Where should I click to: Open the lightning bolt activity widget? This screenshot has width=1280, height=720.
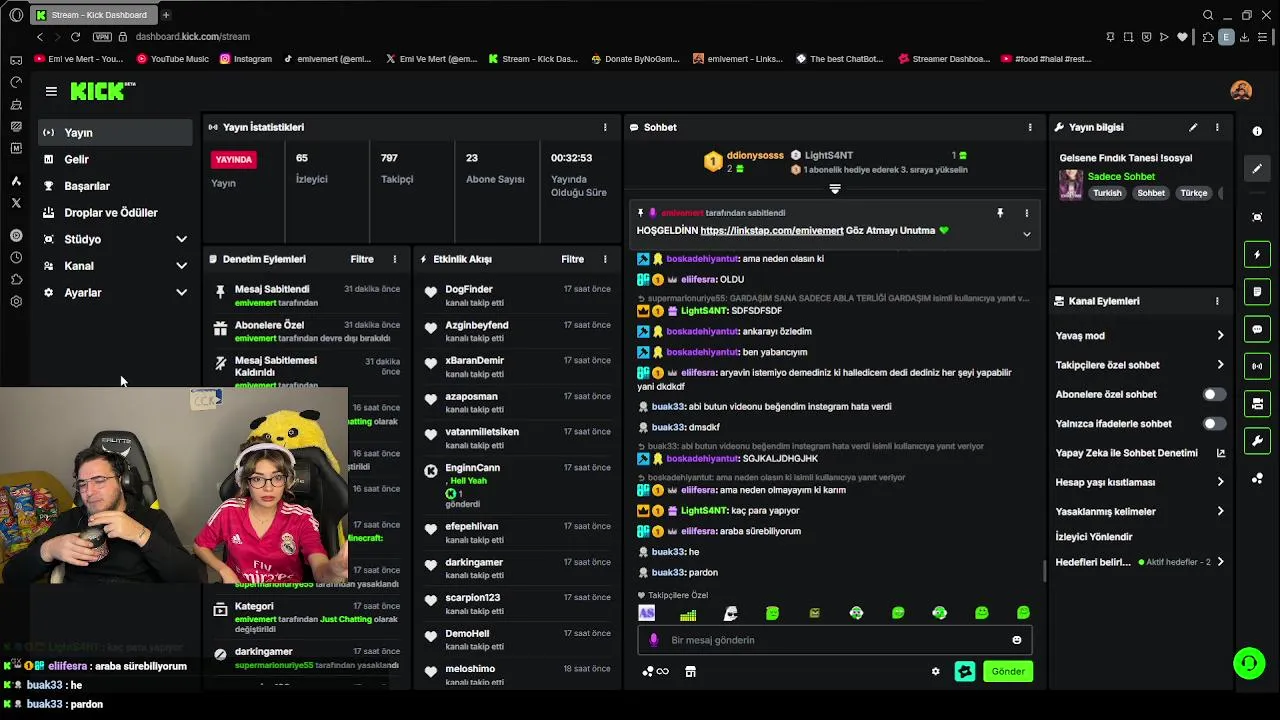1257,254
